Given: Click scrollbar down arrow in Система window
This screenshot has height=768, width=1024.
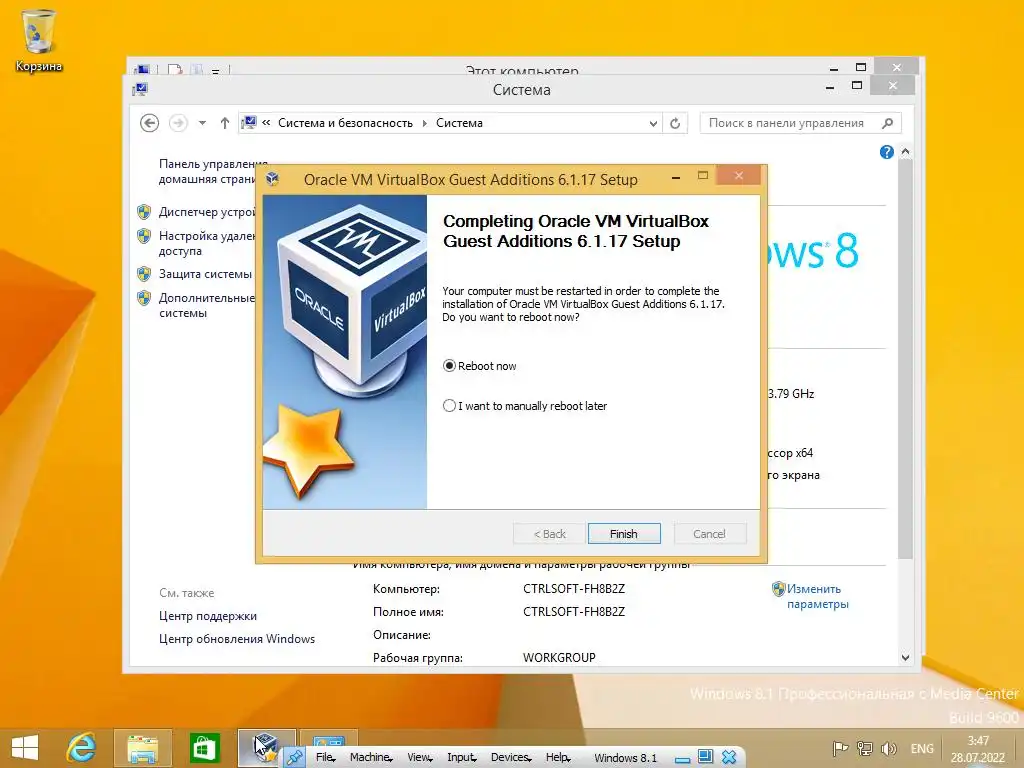Looking at the screenshot, I should pyautogui.click(x=905, y=658).
